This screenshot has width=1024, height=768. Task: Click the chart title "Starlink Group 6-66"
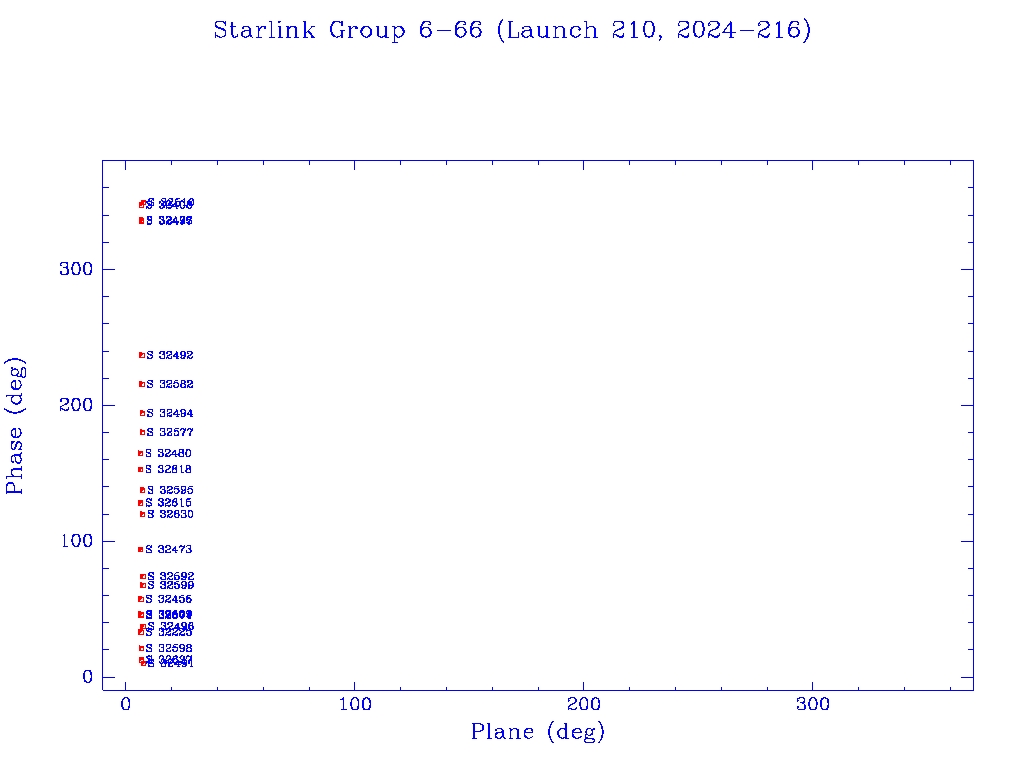click(x=347, y=30)
